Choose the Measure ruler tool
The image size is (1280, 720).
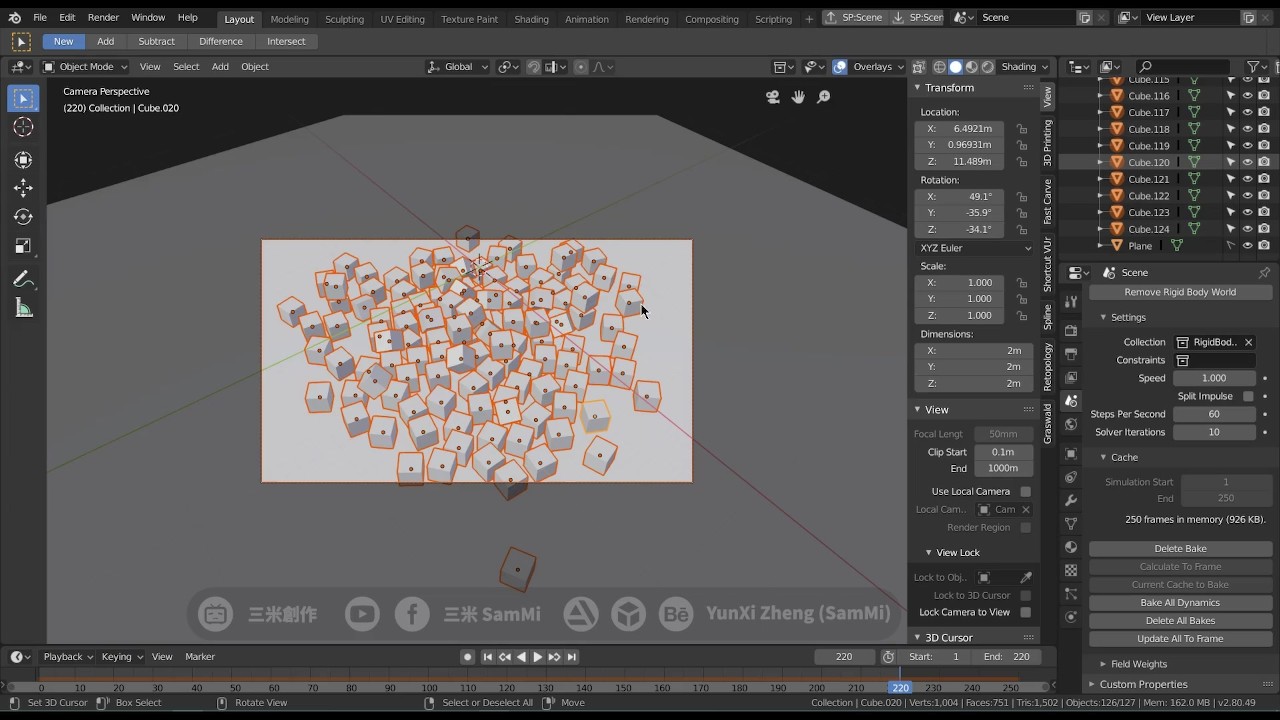click(x=23, y=309)
